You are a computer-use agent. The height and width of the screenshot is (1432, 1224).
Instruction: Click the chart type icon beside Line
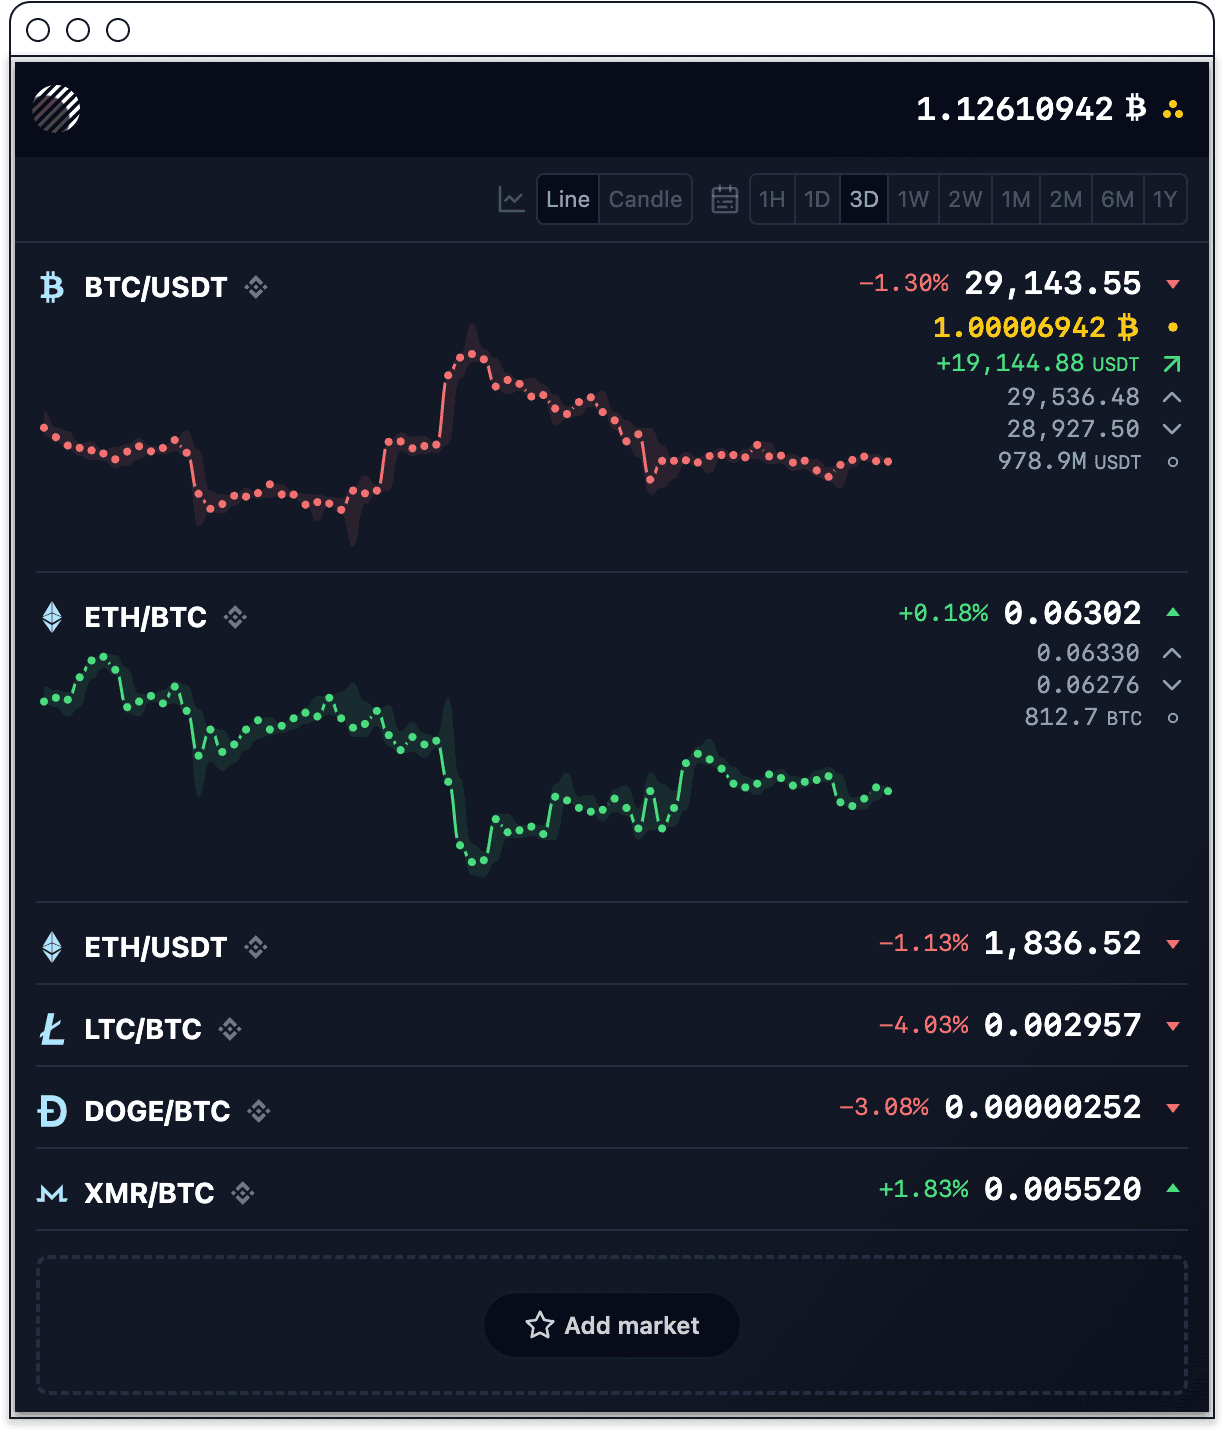click(511, 199)
